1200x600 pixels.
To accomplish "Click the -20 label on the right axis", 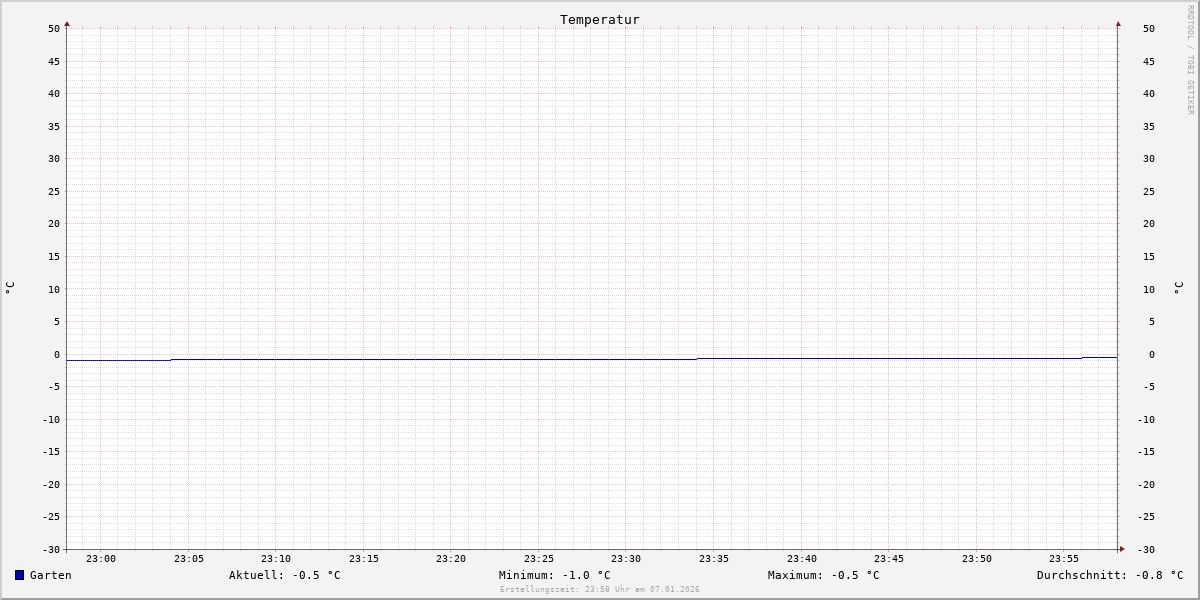I will tap(1148, 485).
